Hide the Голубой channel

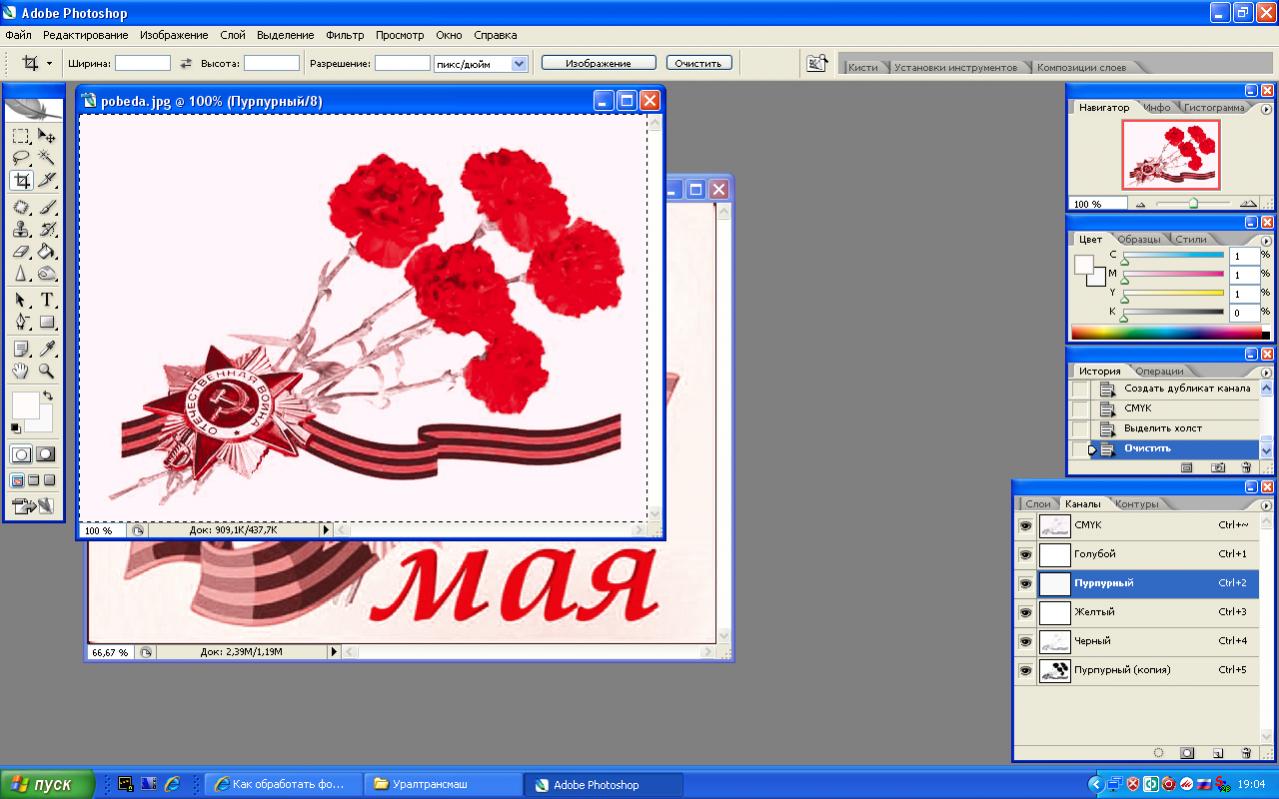1025,554
